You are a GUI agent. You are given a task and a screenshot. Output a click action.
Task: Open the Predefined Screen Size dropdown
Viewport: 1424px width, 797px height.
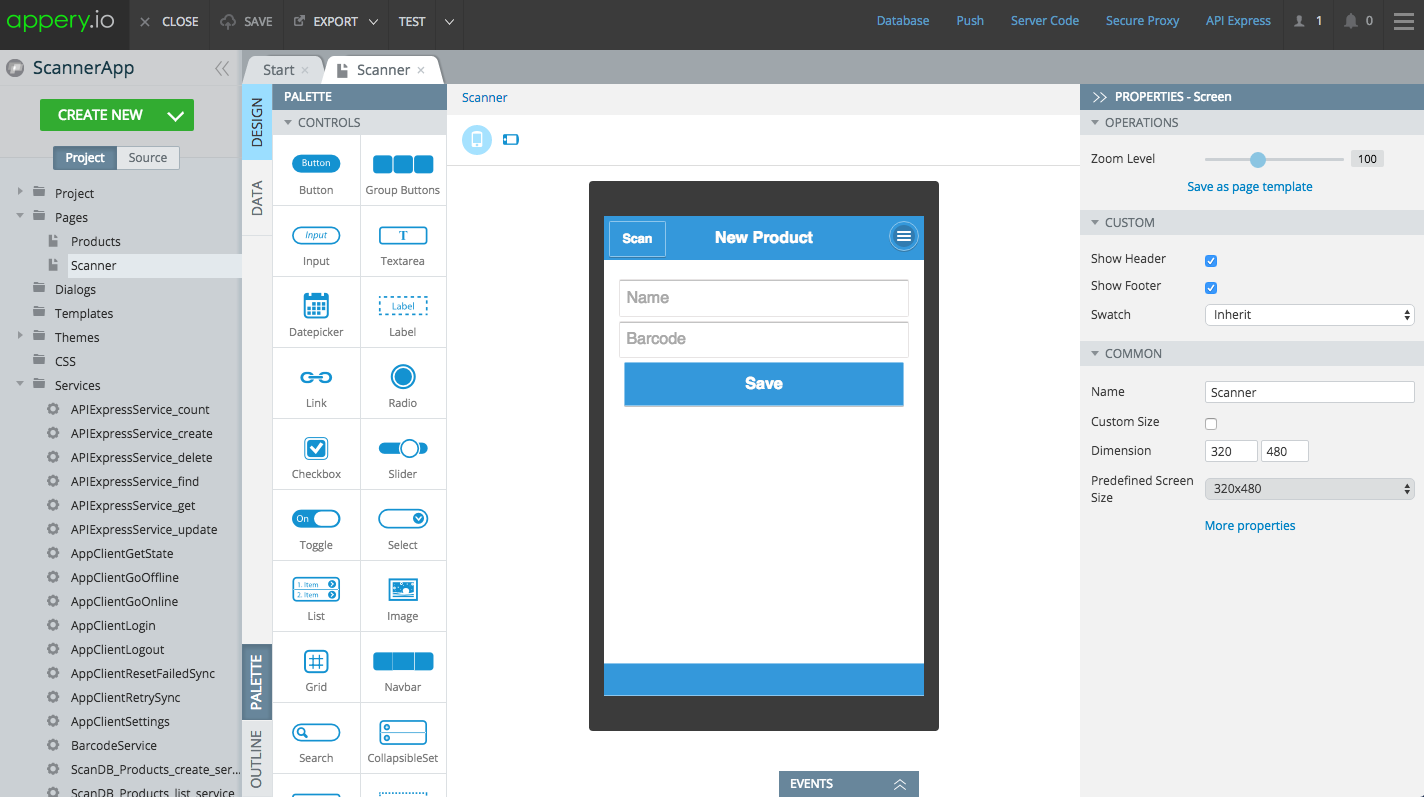coord(1309,489)
